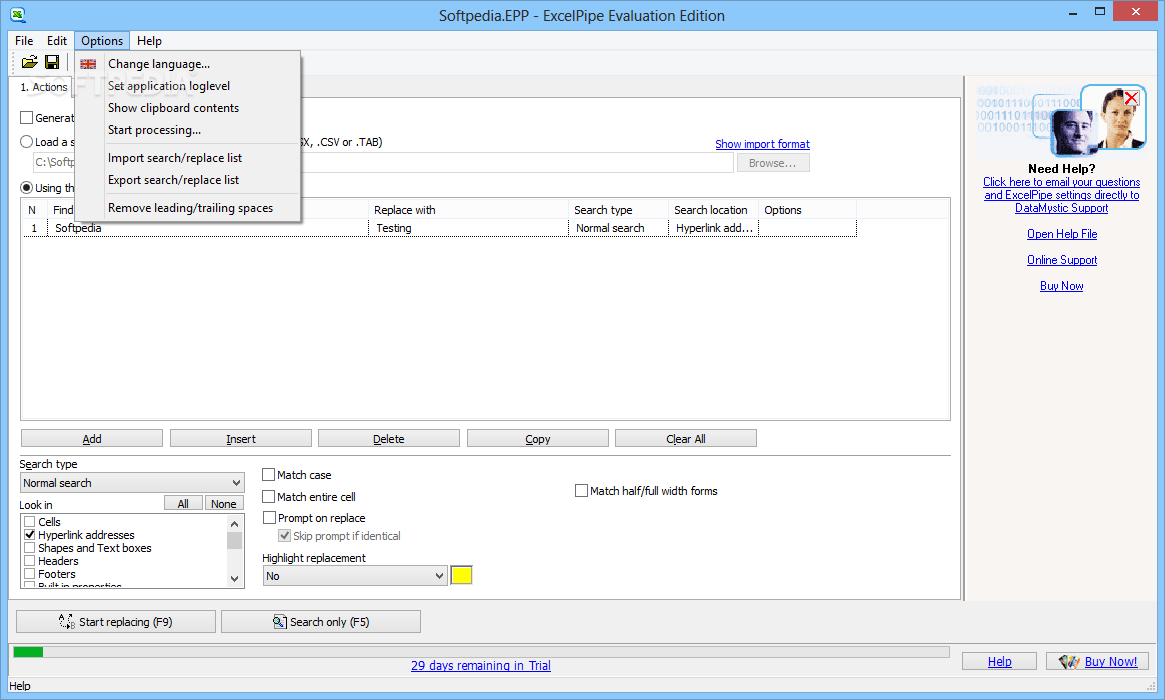Click the Search location column header

click(x=711, y=210)
